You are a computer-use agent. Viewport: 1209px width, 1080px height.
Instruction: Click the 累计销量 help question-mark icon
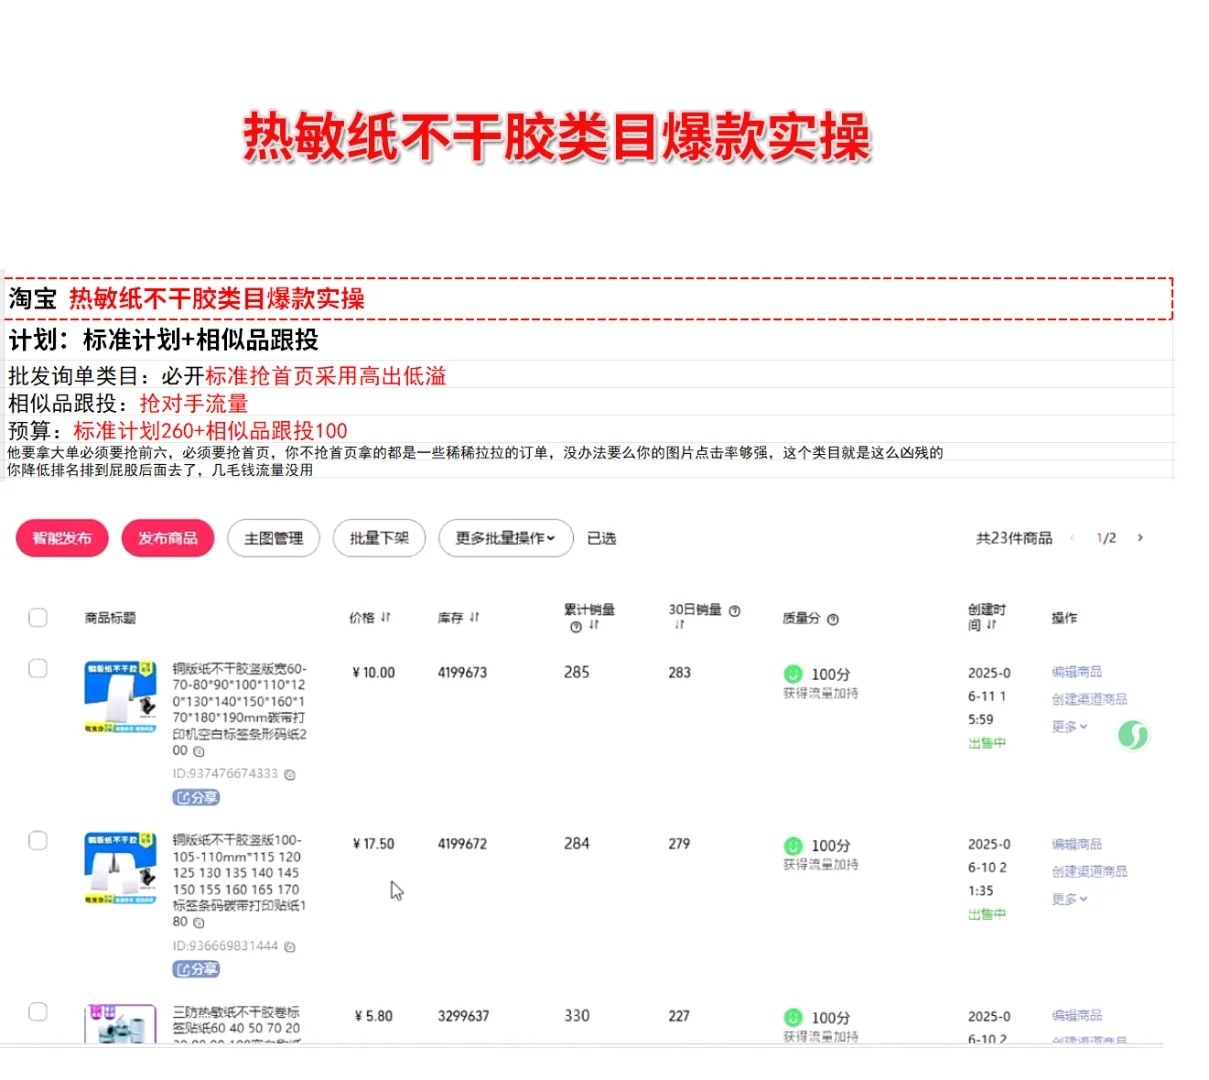[576, 627]
